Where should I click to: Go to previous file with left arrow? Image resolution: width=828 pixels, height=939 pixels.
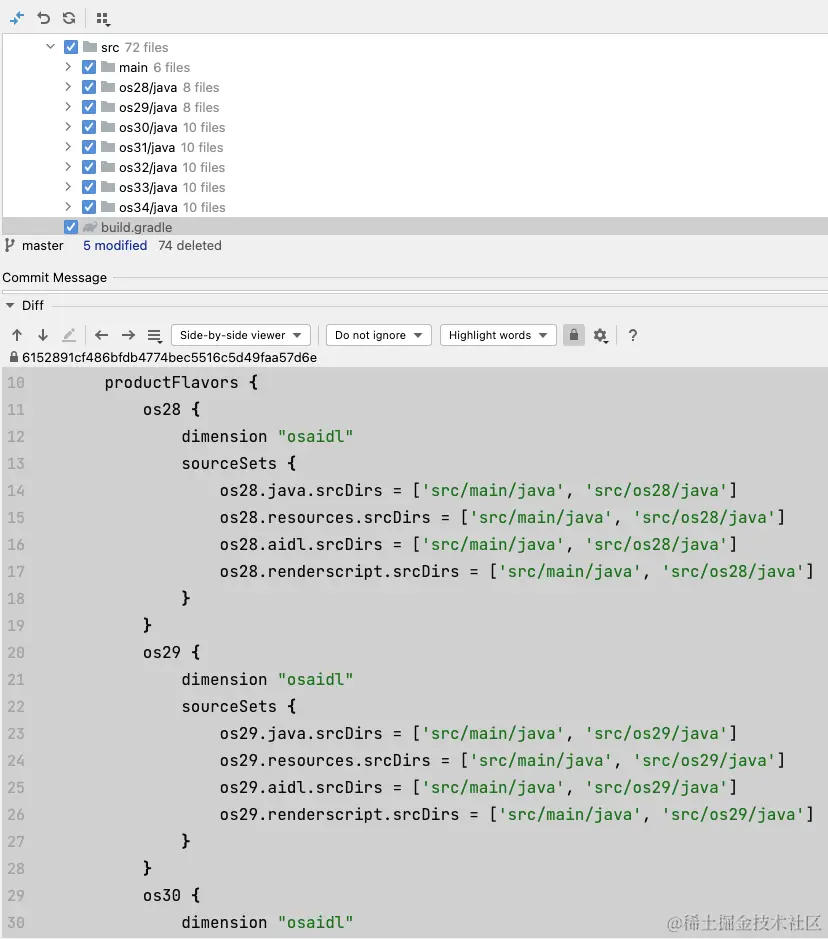pyautogui.click(x=101, y=335)
